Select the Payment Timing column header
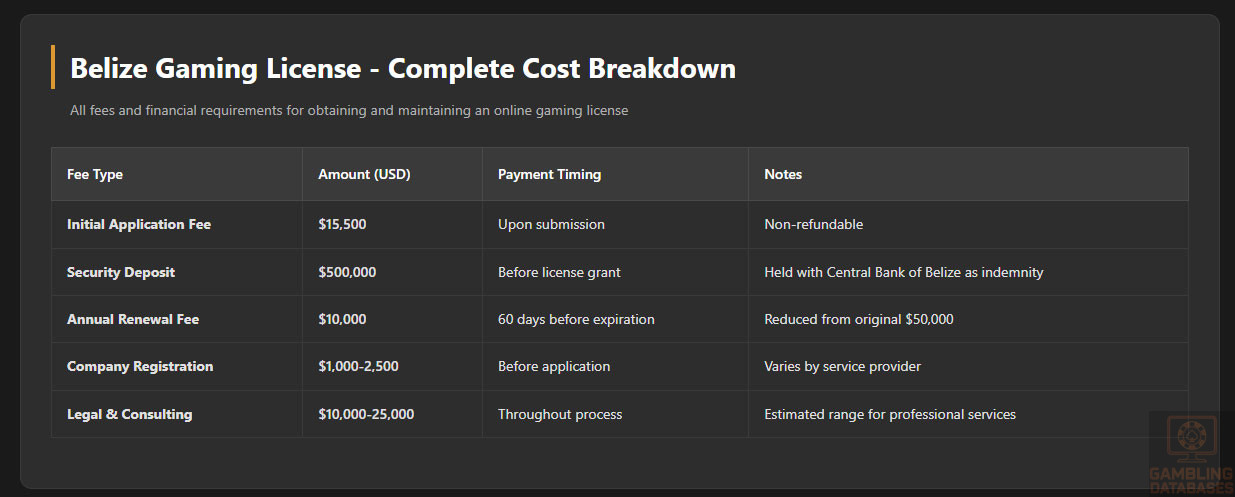 549,174
